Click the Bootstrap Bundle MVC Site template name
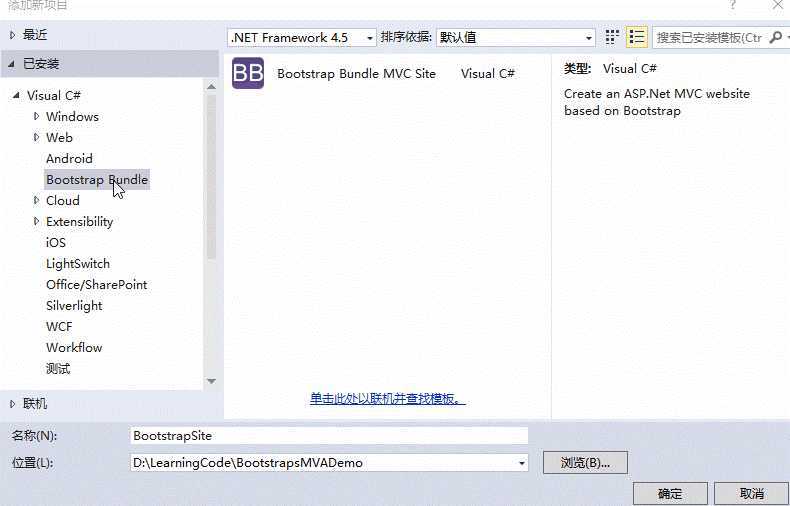Viewport: 790px width, 506px height. [x=356, y=74]
